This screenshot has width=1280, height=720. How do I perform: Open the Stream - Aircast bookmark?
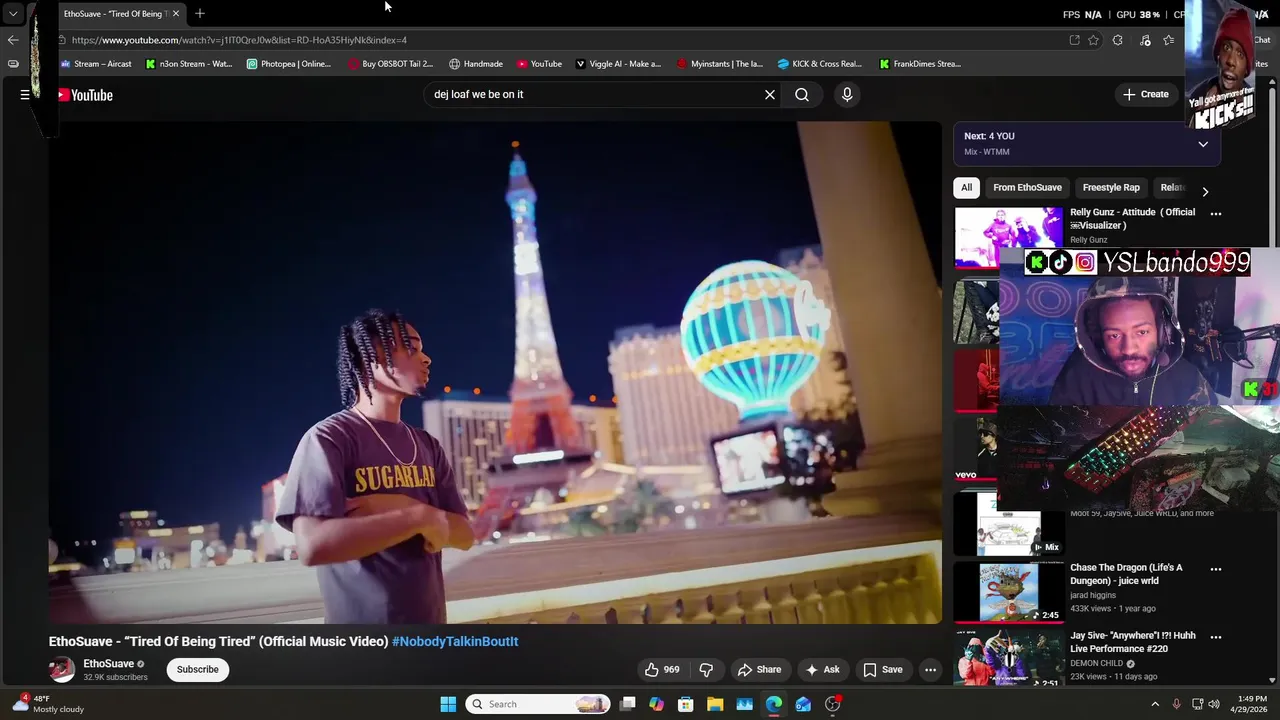pos(96,64)
